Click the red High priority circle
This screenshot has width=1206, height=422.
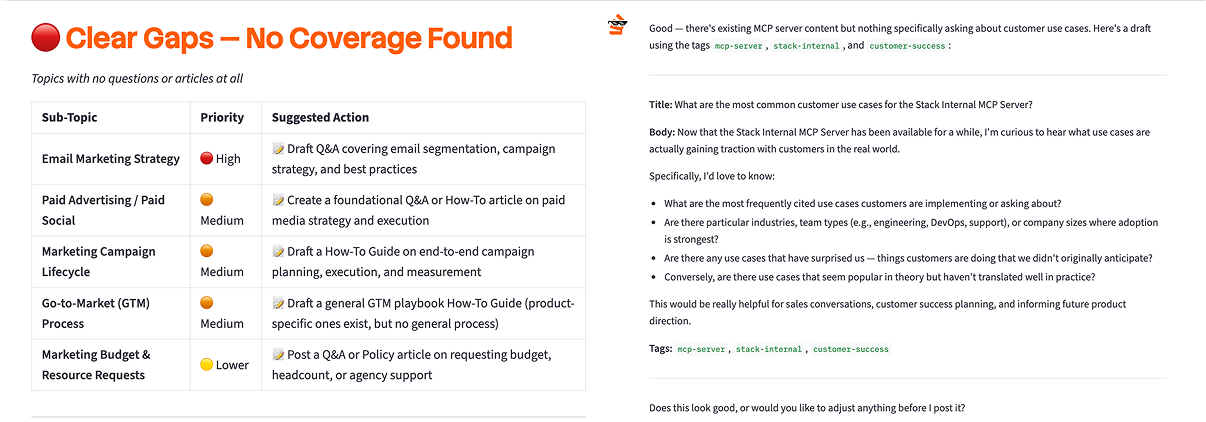pyautogui.click(x=207, y=158)
